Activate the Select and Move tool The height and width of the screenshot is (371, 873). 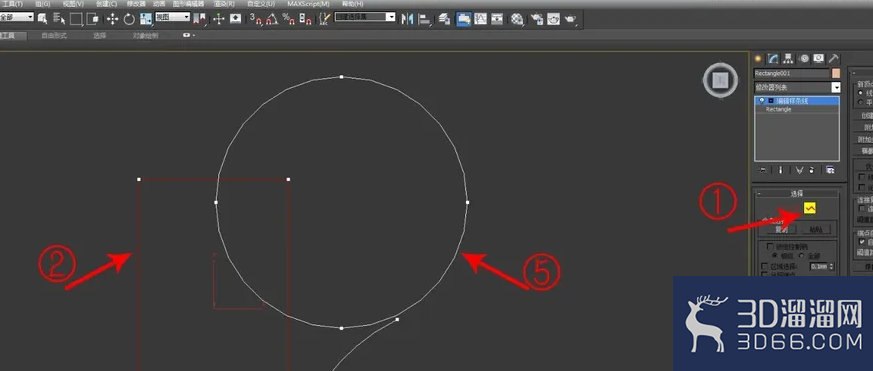click(x=112, y=18)
